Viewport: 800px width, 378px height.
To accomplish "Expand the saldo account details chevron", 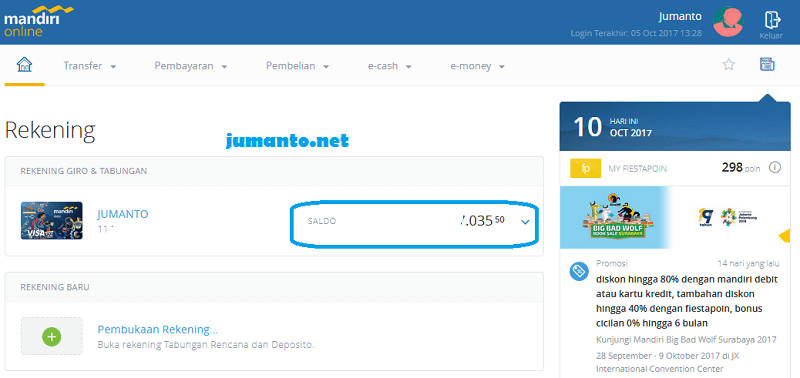I will tap(526, 222).
